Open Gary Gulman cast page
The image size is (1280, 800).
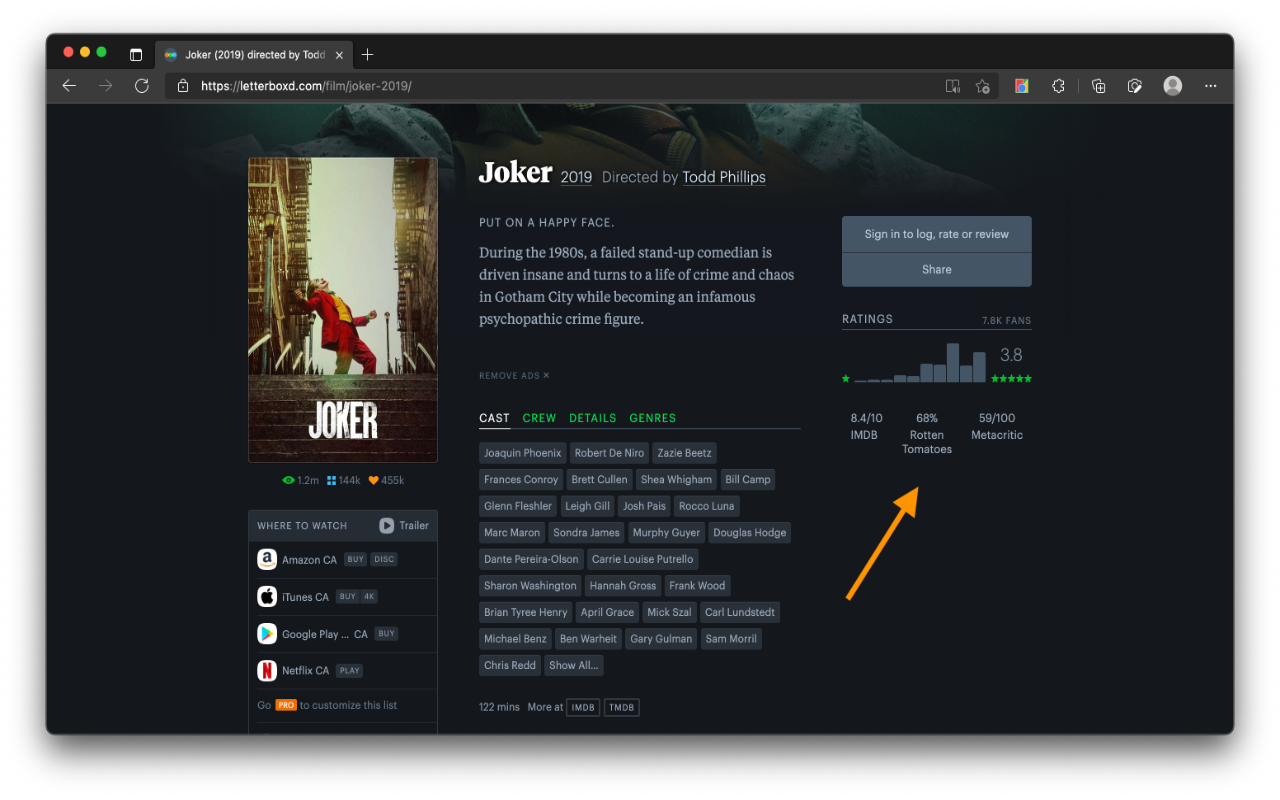tap(661, 639)
